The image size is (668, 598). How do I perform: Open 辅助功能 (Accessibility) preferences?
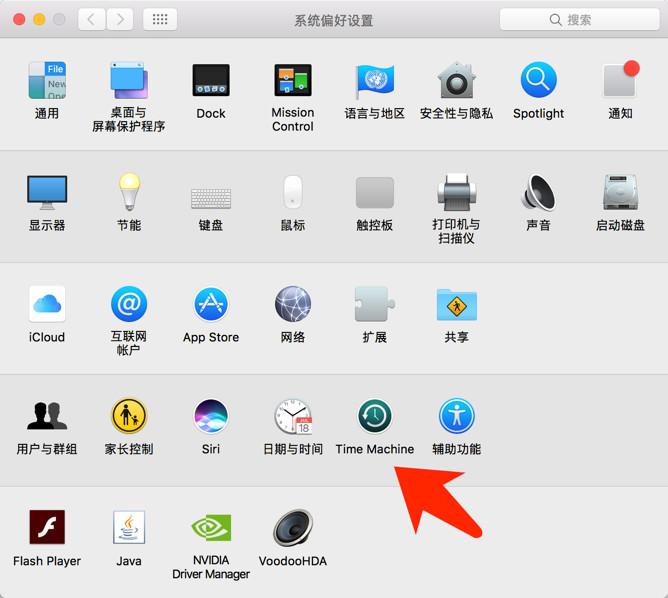(x=456, y=416)
